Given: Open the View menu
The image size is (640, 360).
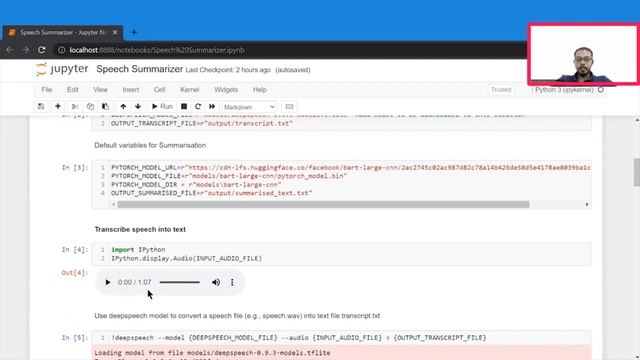Looking at the screenshot, I should 100,90.
